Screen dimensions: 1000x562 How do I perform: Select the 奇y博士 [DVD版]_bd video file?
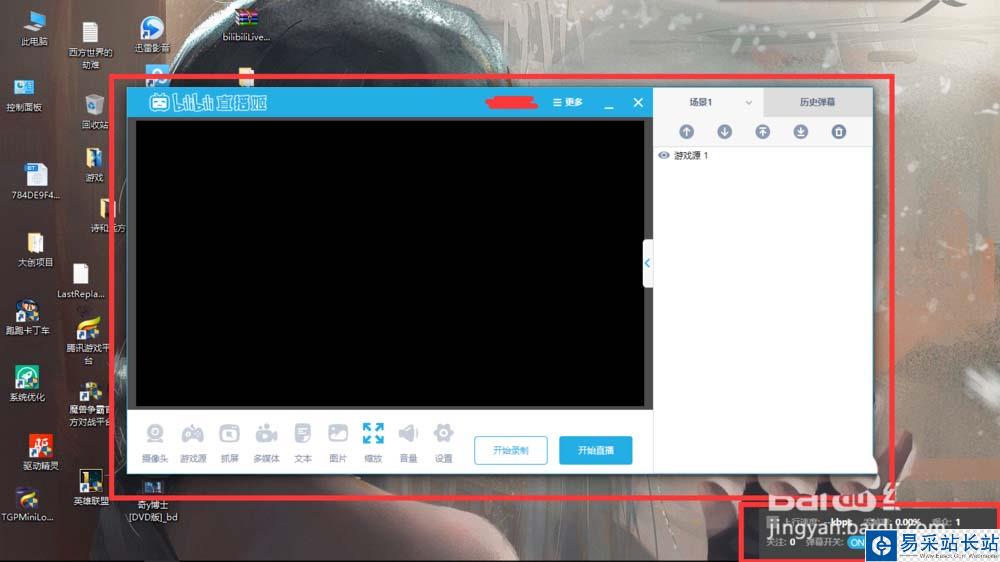(153, 501)
